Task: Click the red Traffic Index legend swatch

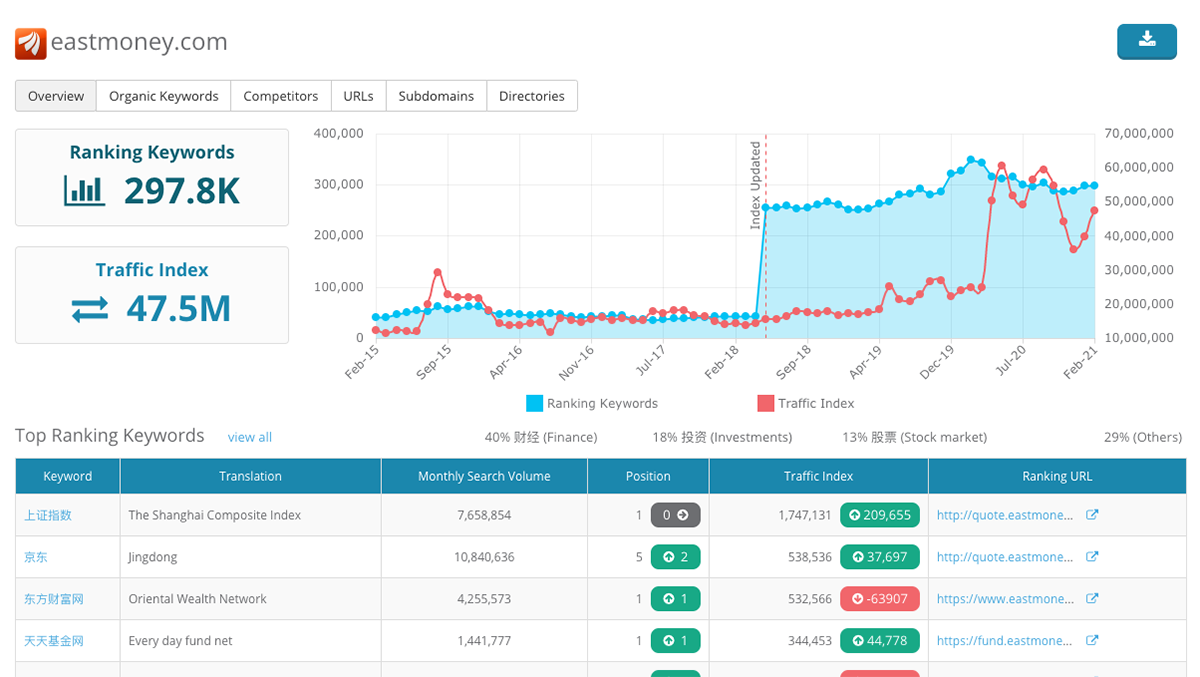Action: 765,403
